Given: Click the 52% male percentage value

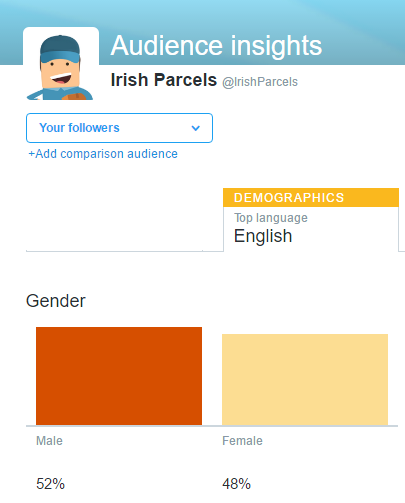Looking at the screenshot, I should [x=50, y=484].
